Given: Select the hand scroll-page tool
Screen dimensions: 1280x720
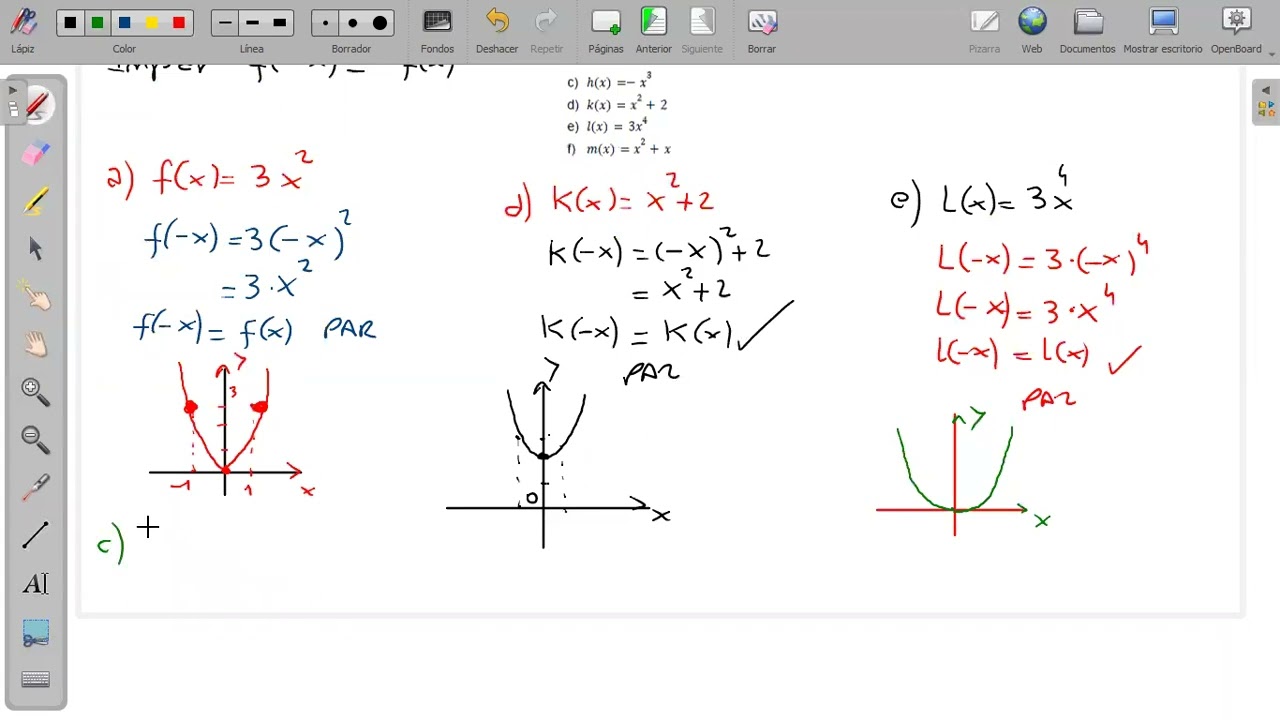Looking at the screenshot, I should (x=36, y=344).
